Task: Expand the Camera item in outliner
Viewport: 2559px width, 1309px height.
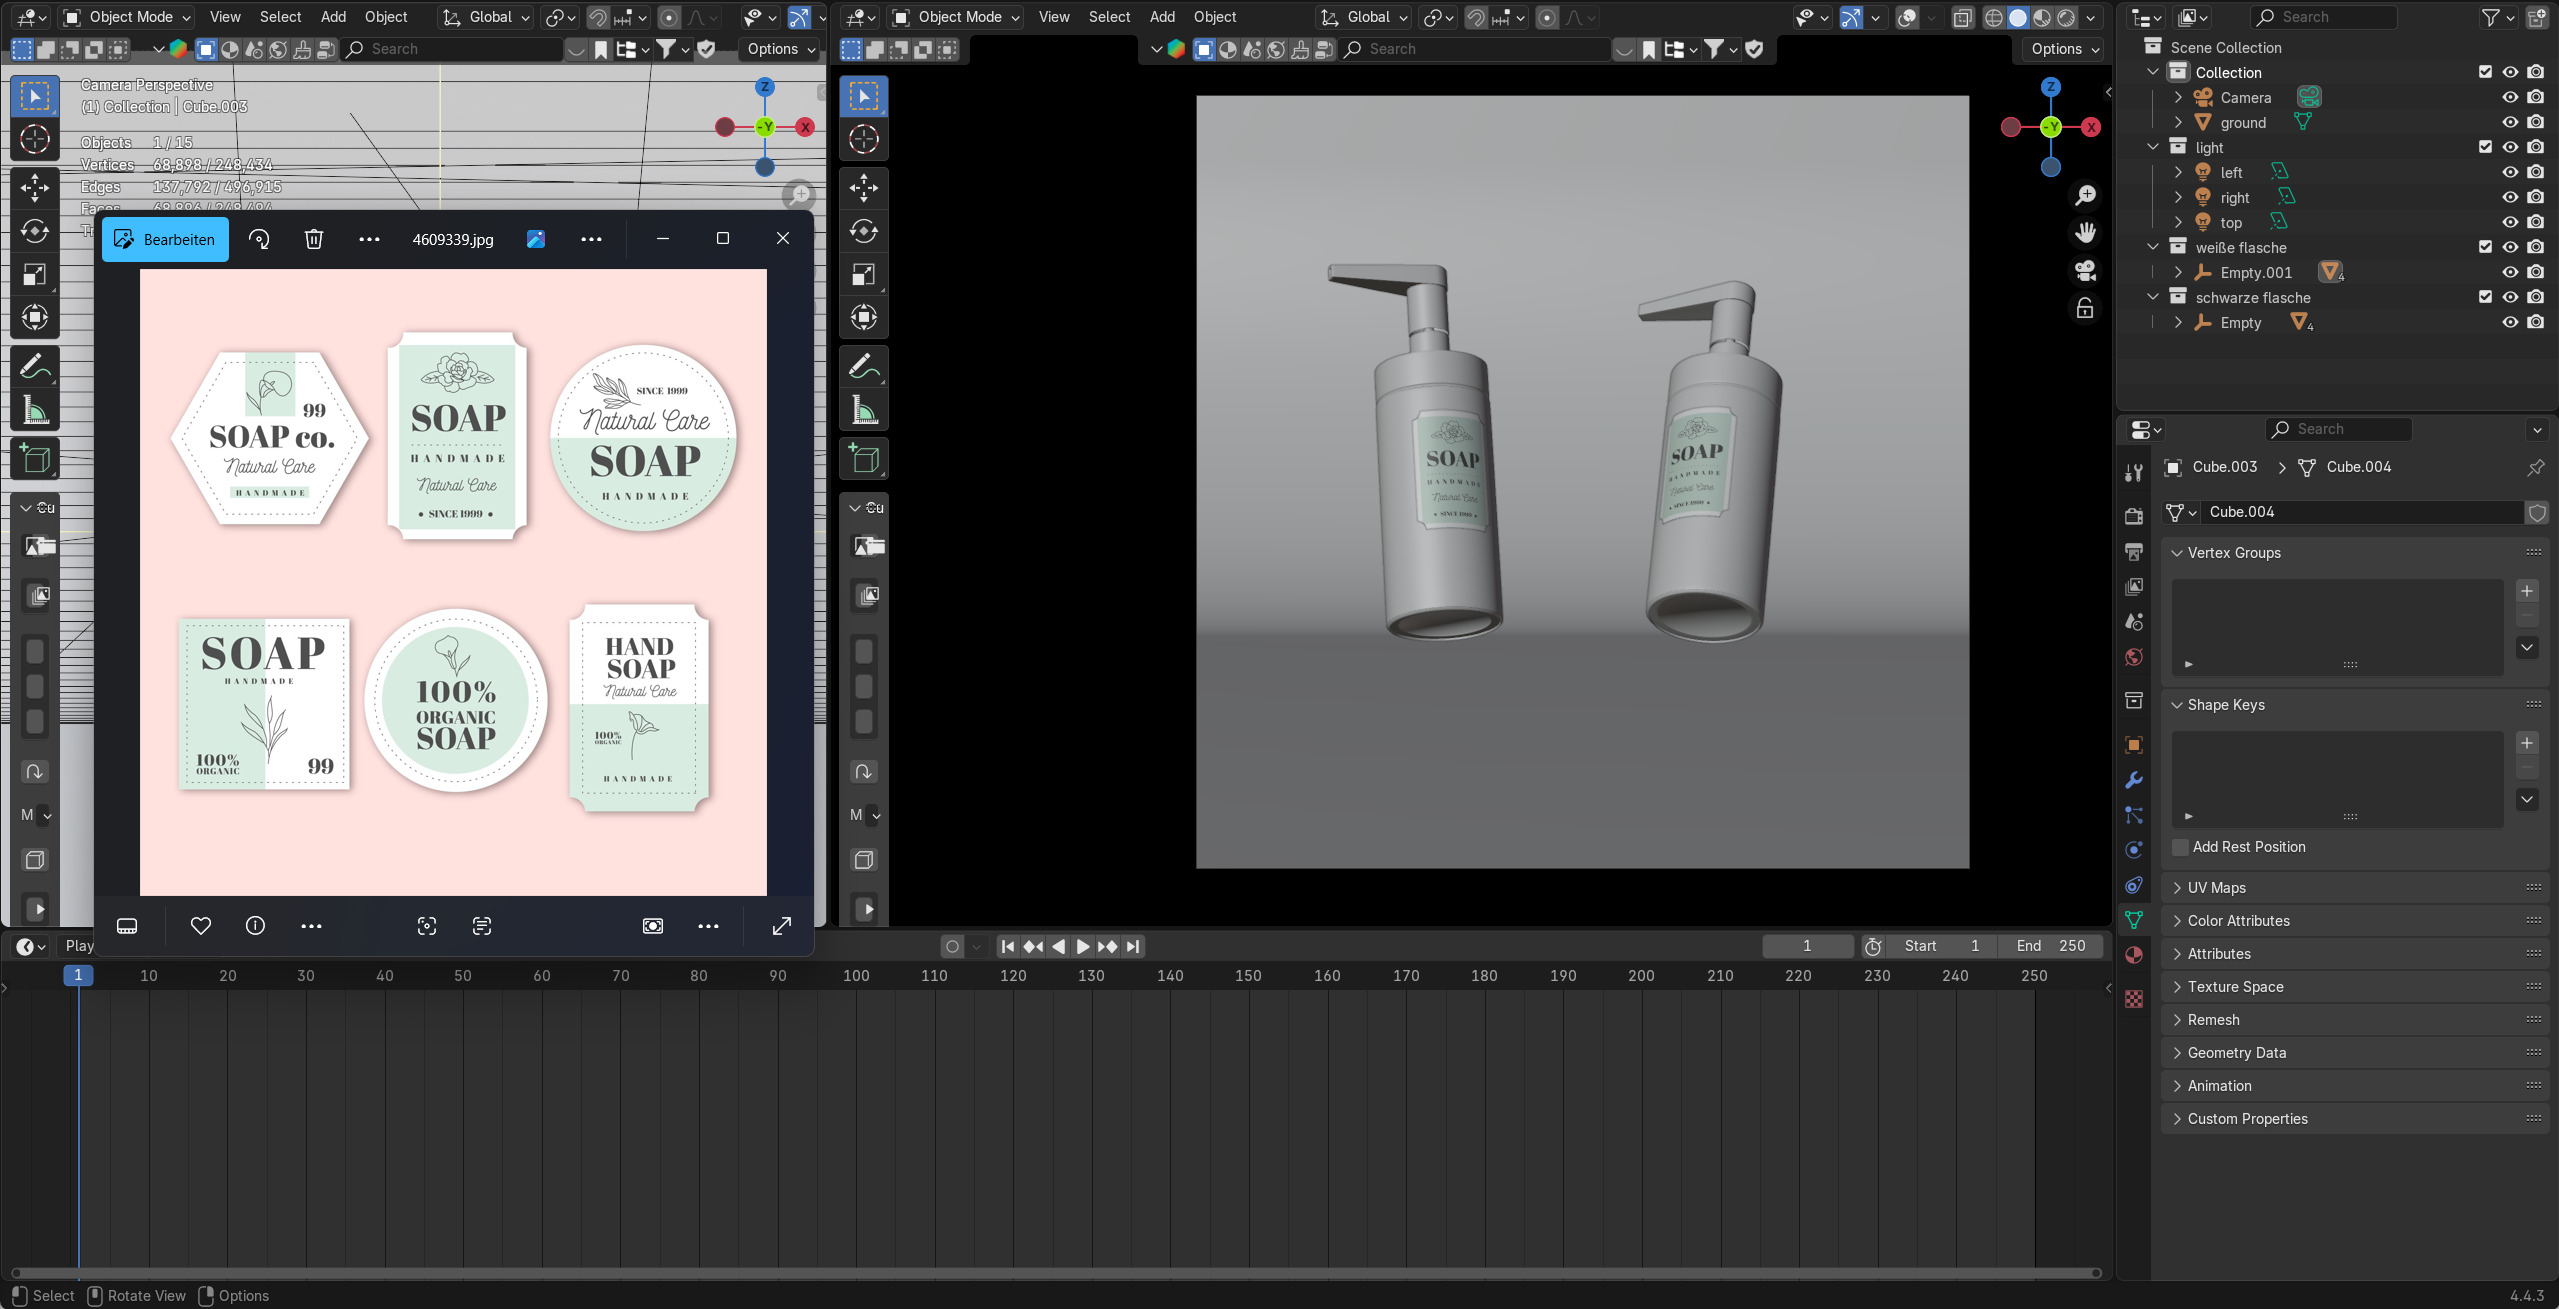Action: [2178, 97]
